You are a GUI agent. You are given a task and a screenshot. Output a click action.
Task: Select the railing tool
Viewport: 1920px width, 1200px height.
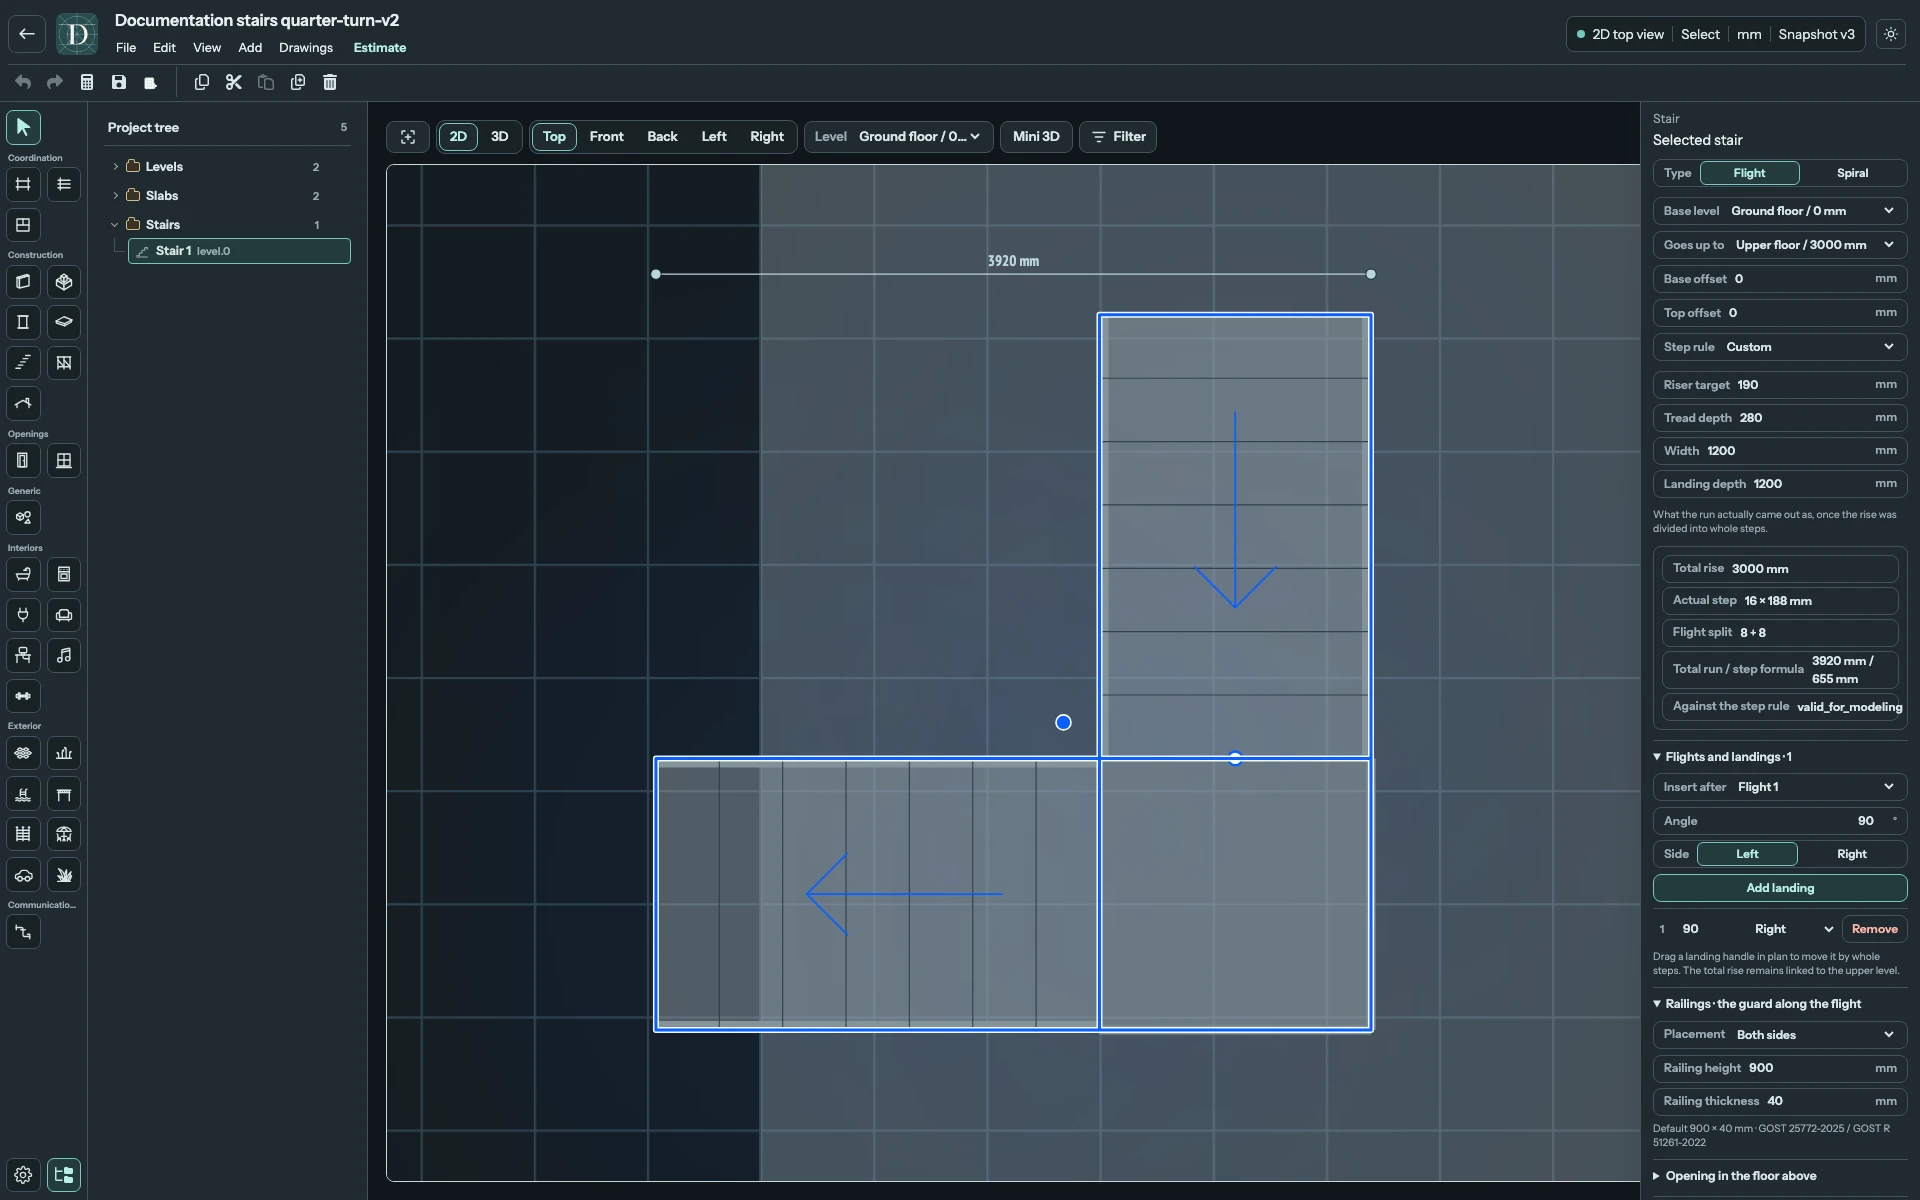pos(64,363)
